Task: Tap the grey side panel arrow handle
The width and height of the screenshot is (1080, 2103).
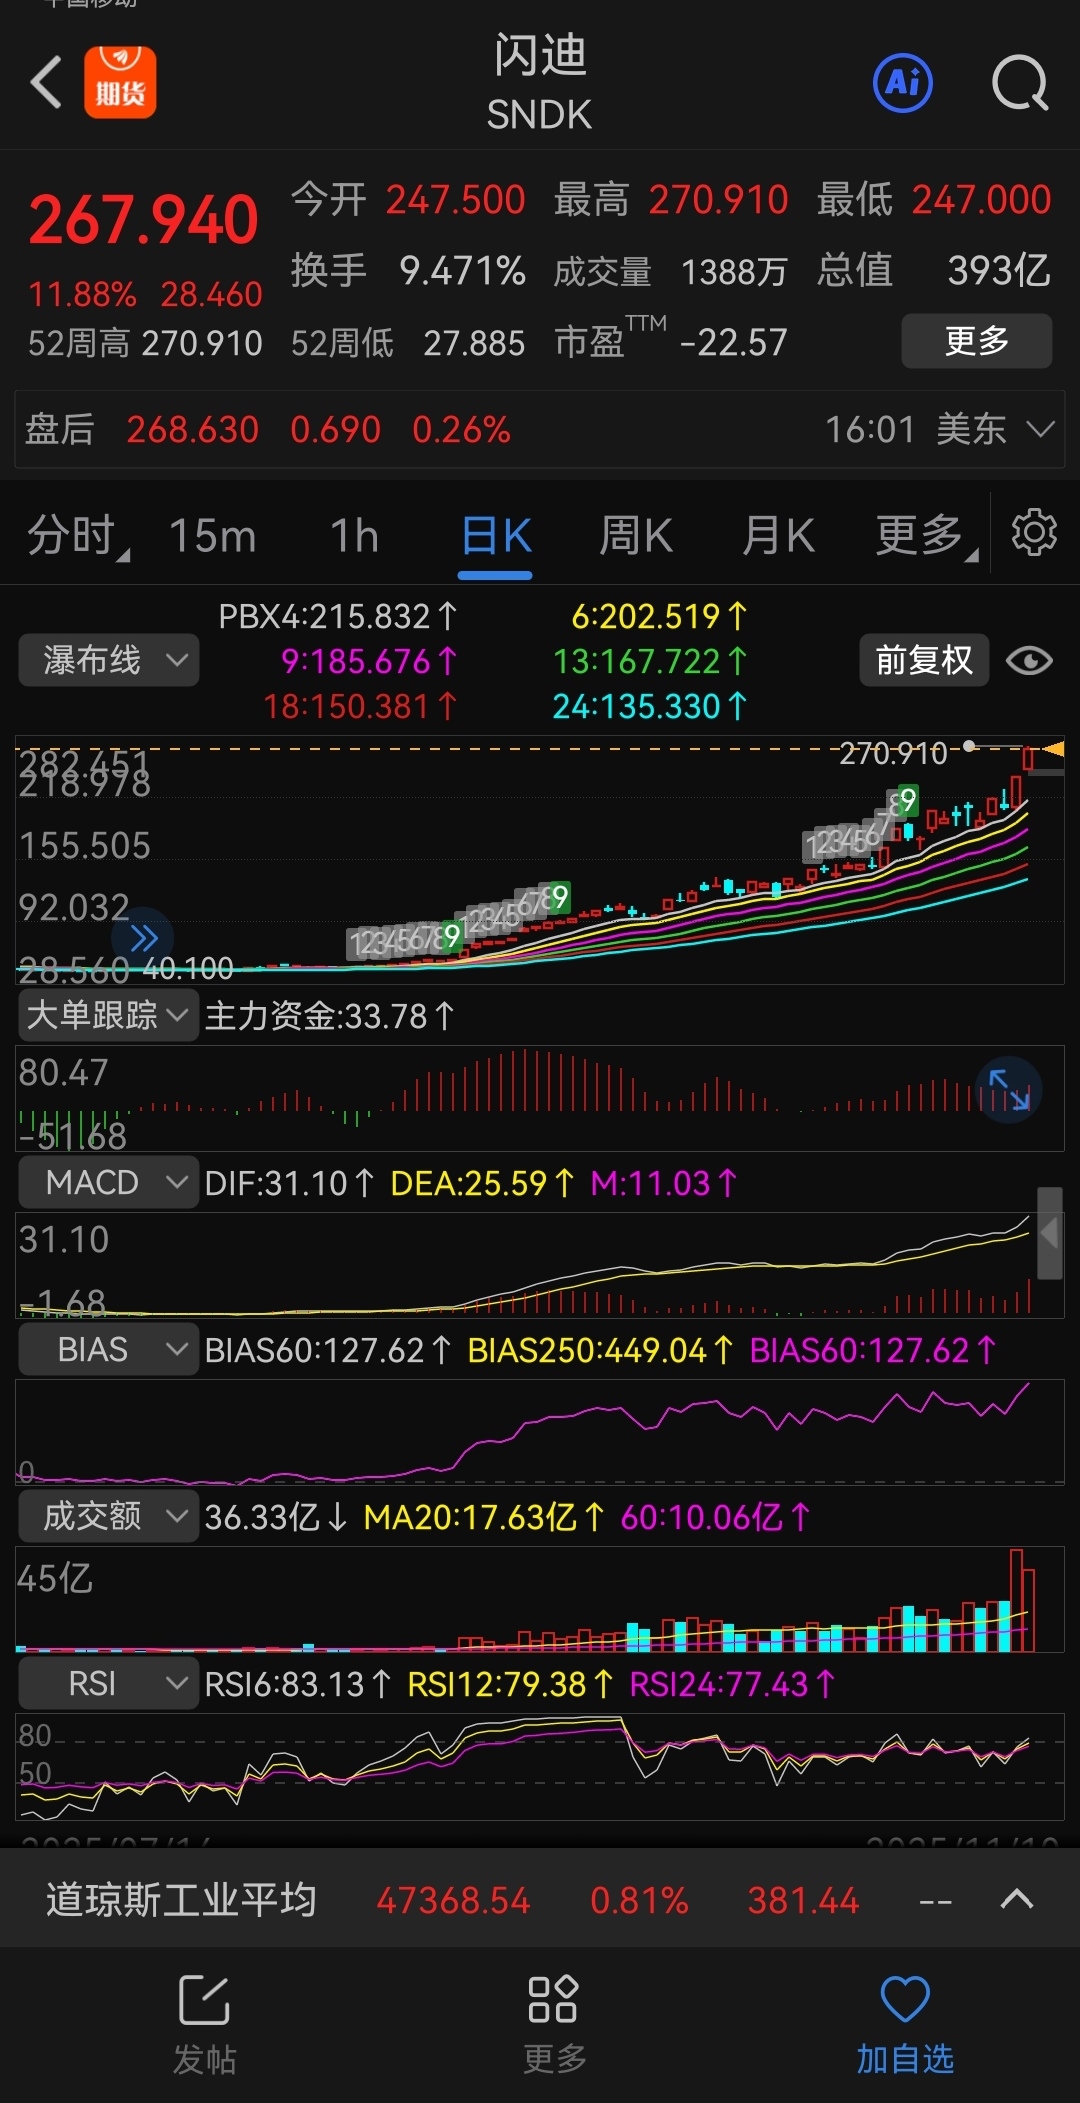Action: [x=1049, y=1233]
